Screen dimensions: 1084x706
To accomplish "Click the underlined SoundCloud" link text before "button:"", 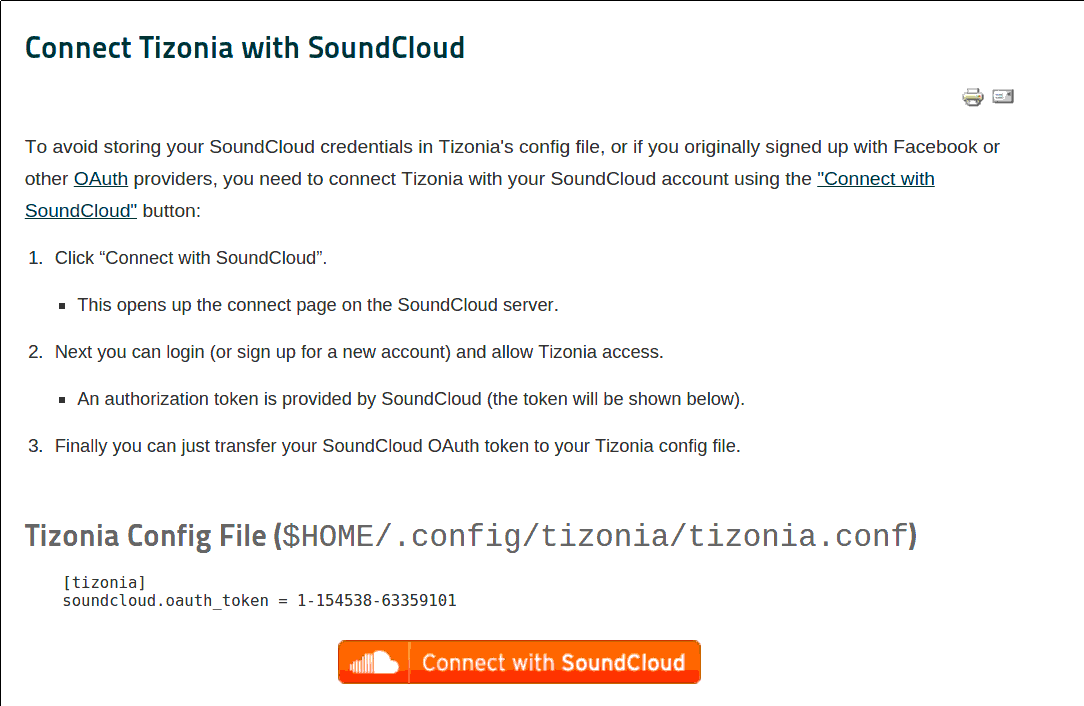I will (x=81, y=210).
